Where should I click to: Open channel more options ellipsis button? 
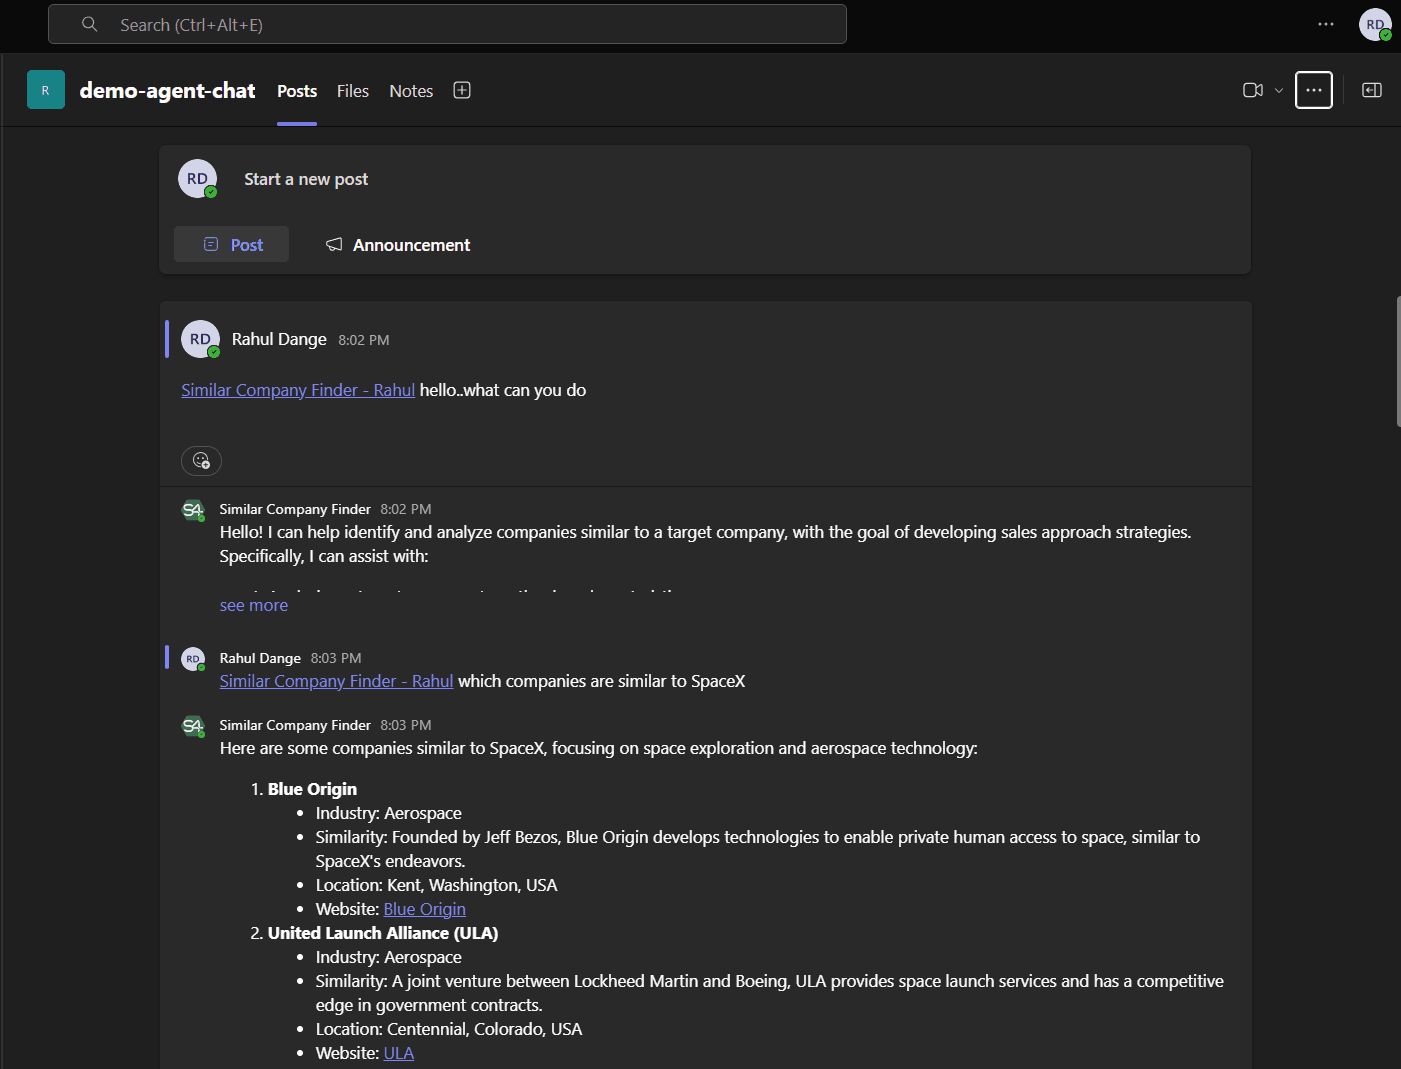1313,90
